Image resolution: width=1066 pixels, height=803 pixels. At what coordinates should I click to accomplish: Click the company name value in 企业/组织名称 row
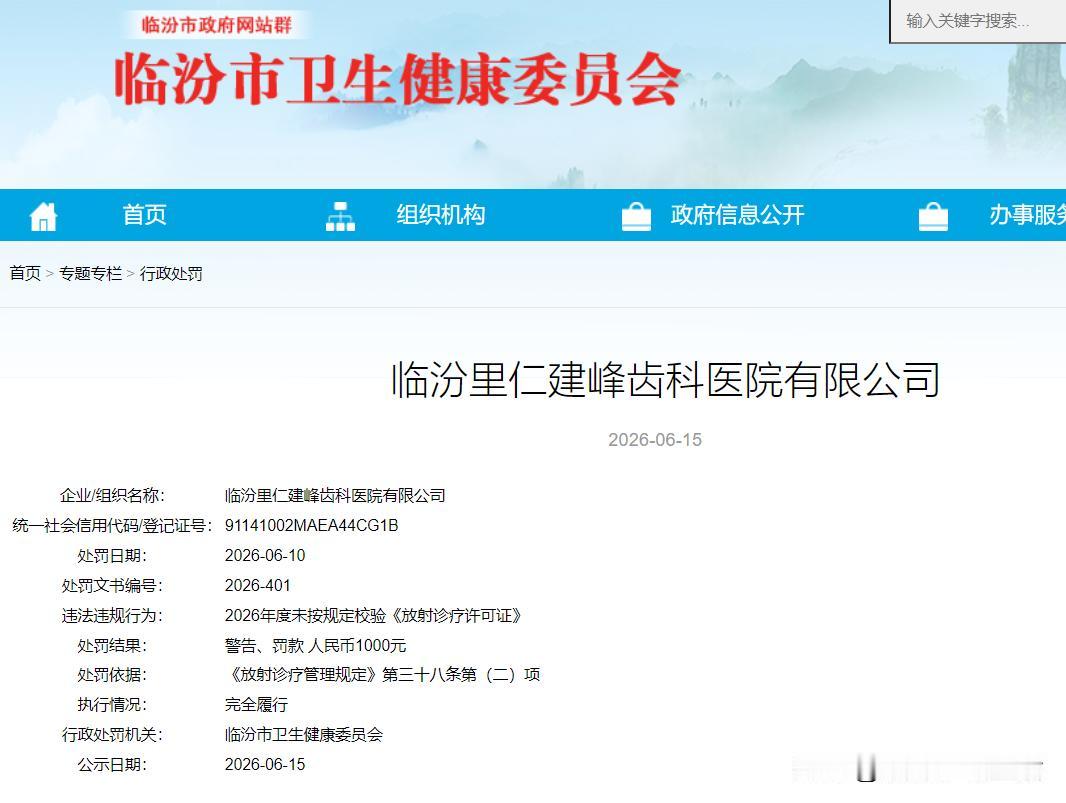click(335, 496)
